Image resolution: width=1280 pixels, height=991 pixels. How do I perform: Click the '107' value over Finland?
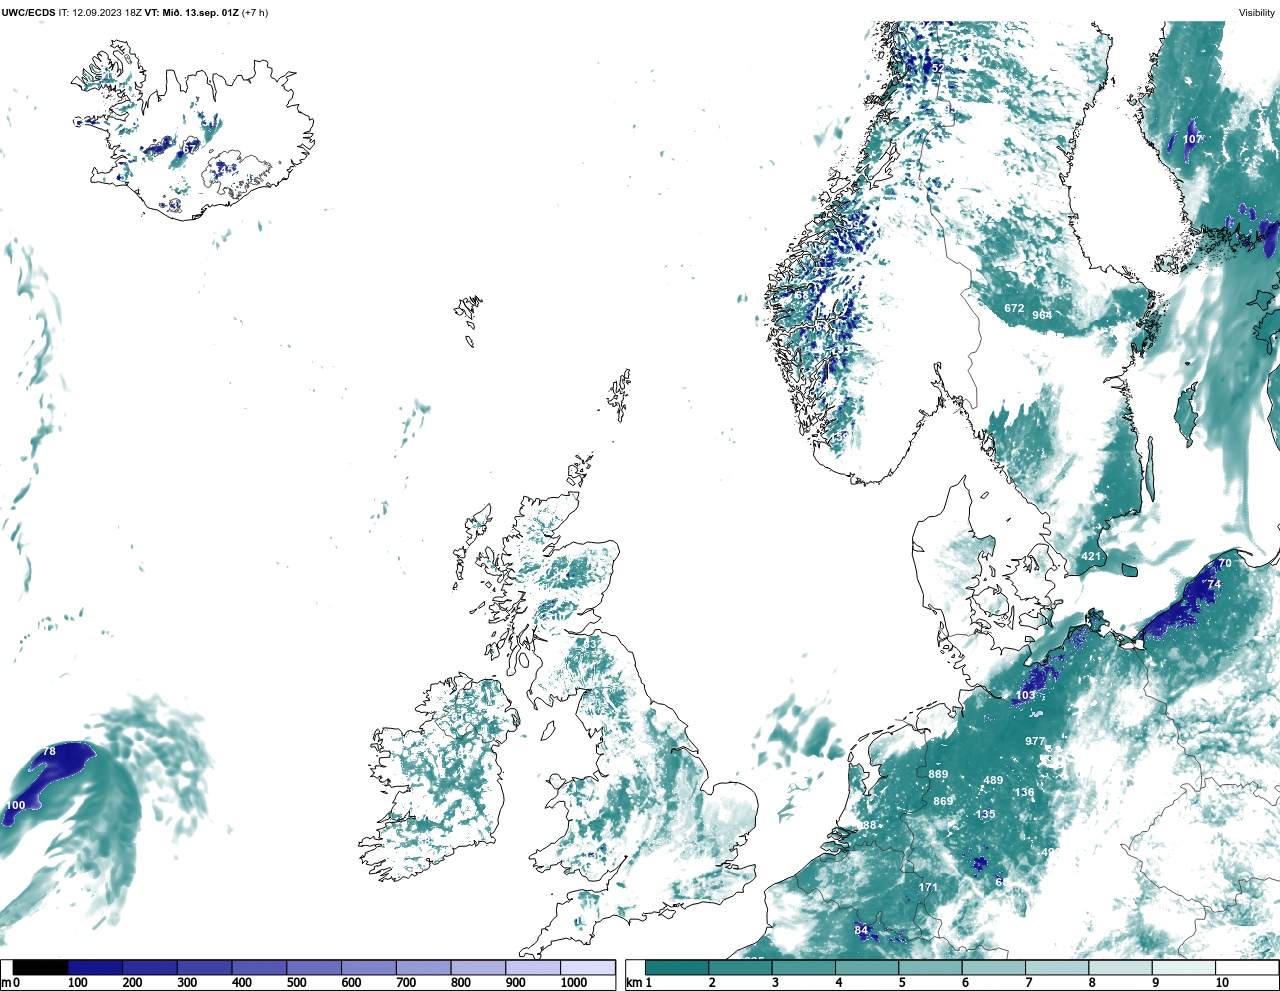pos(1193,139)
